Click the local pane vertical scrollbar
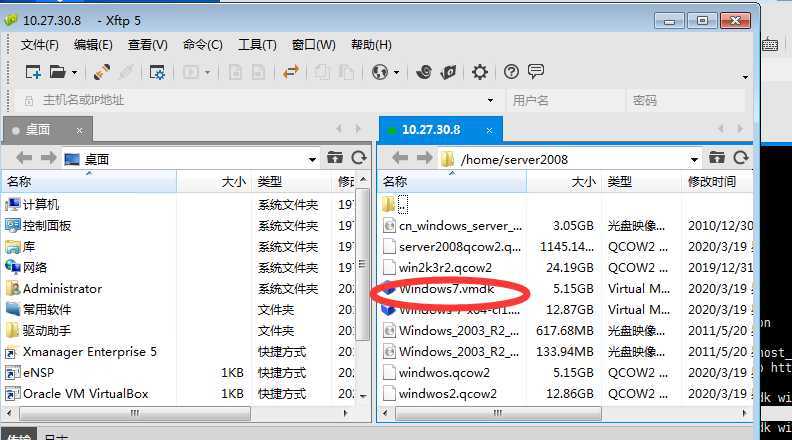Image resolution: width=792 pixels, height=440 pixels. (x=362, y=264)
